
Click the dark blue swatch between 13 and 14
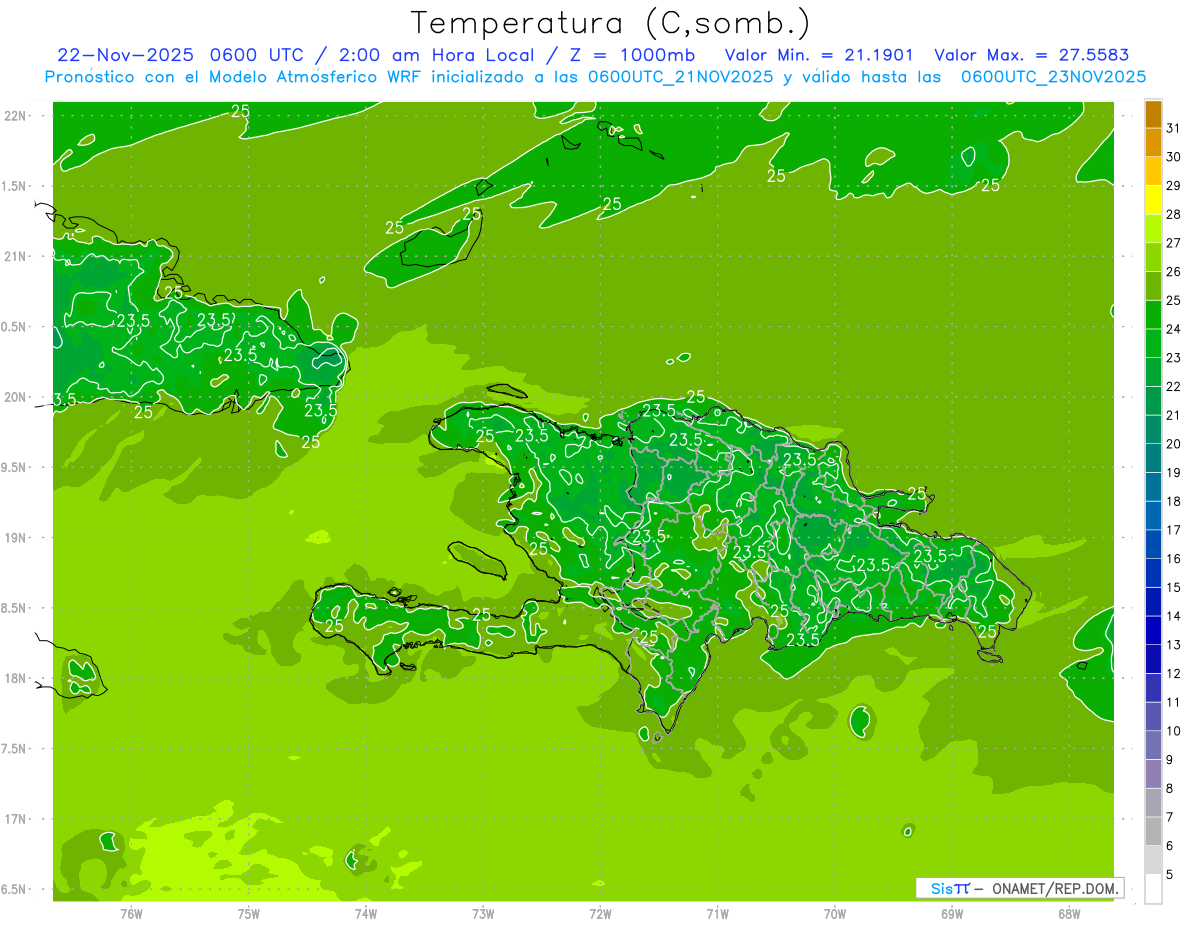1153,631
